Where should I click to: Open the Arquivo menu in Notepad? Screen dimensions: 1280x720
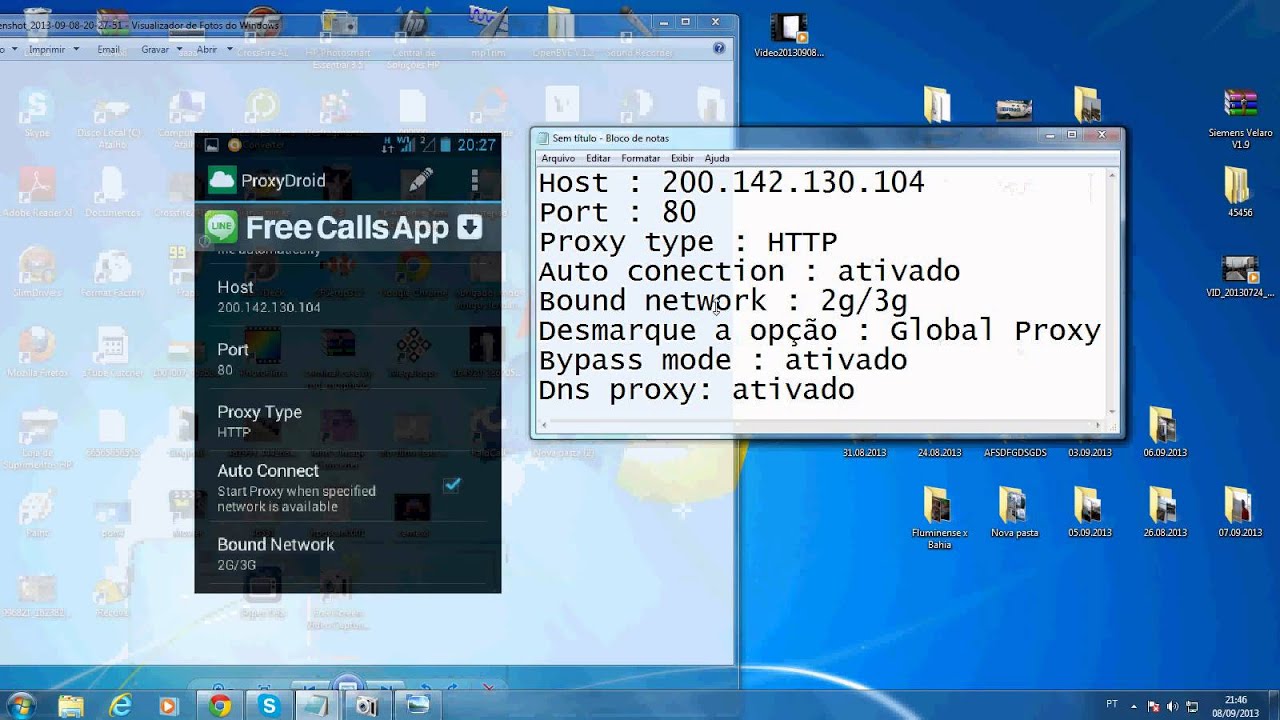[x=558, y=158]
